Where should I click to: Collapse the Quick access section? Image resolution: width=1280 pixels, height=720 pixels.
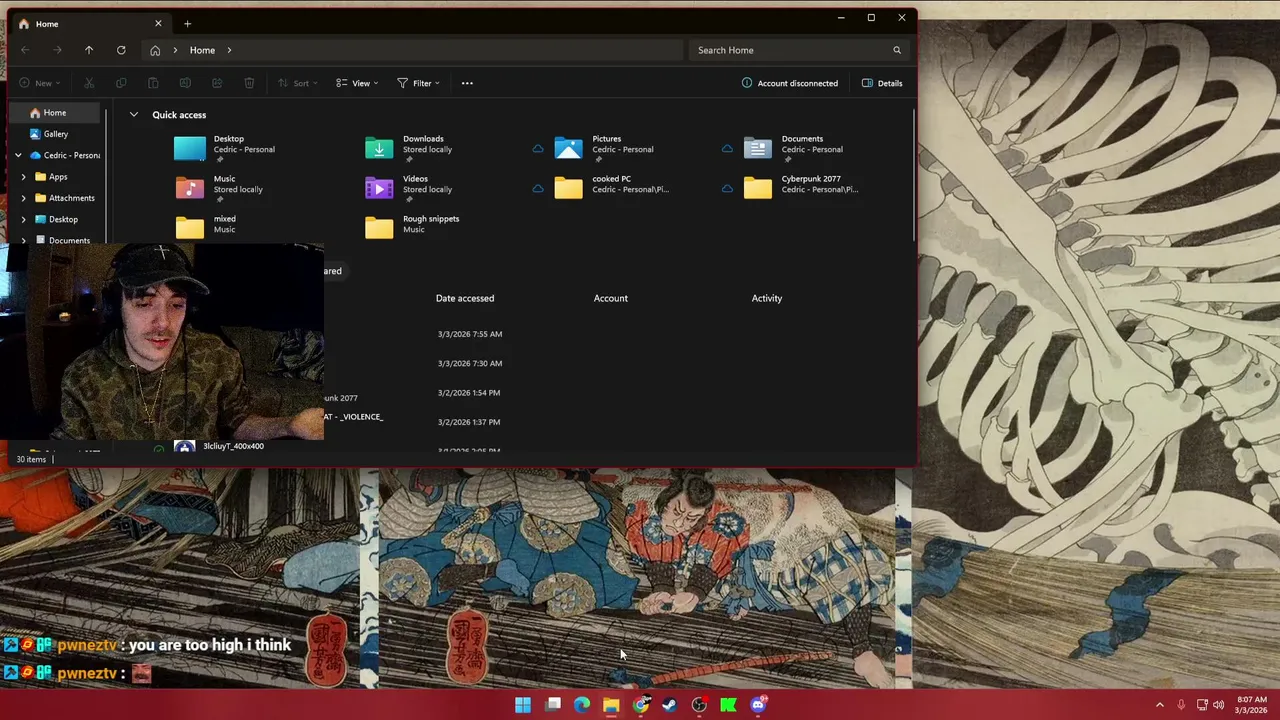[x=133, y=115]
